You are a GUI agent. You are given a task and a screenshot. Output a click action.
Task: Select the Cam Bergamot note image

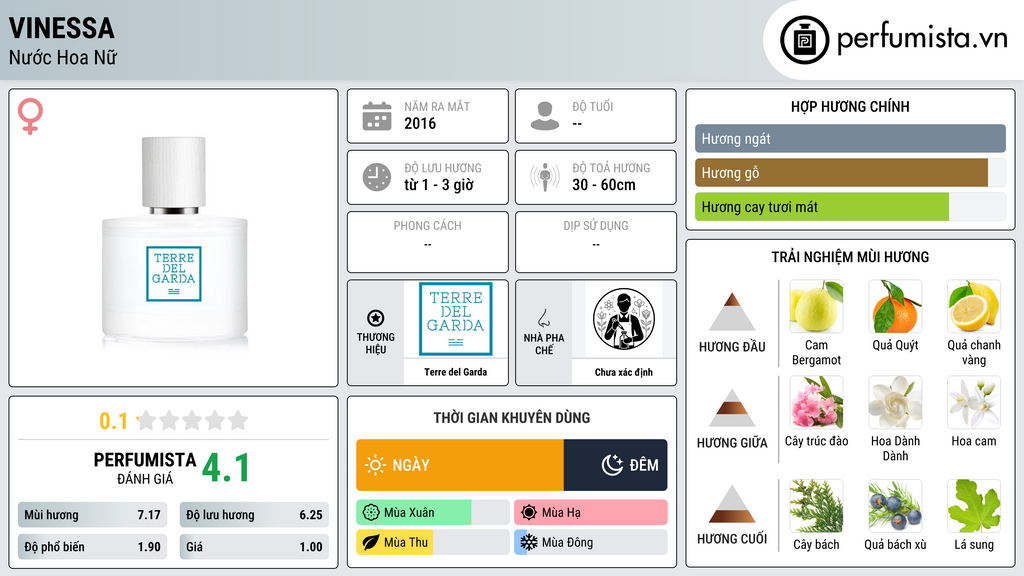816,306
